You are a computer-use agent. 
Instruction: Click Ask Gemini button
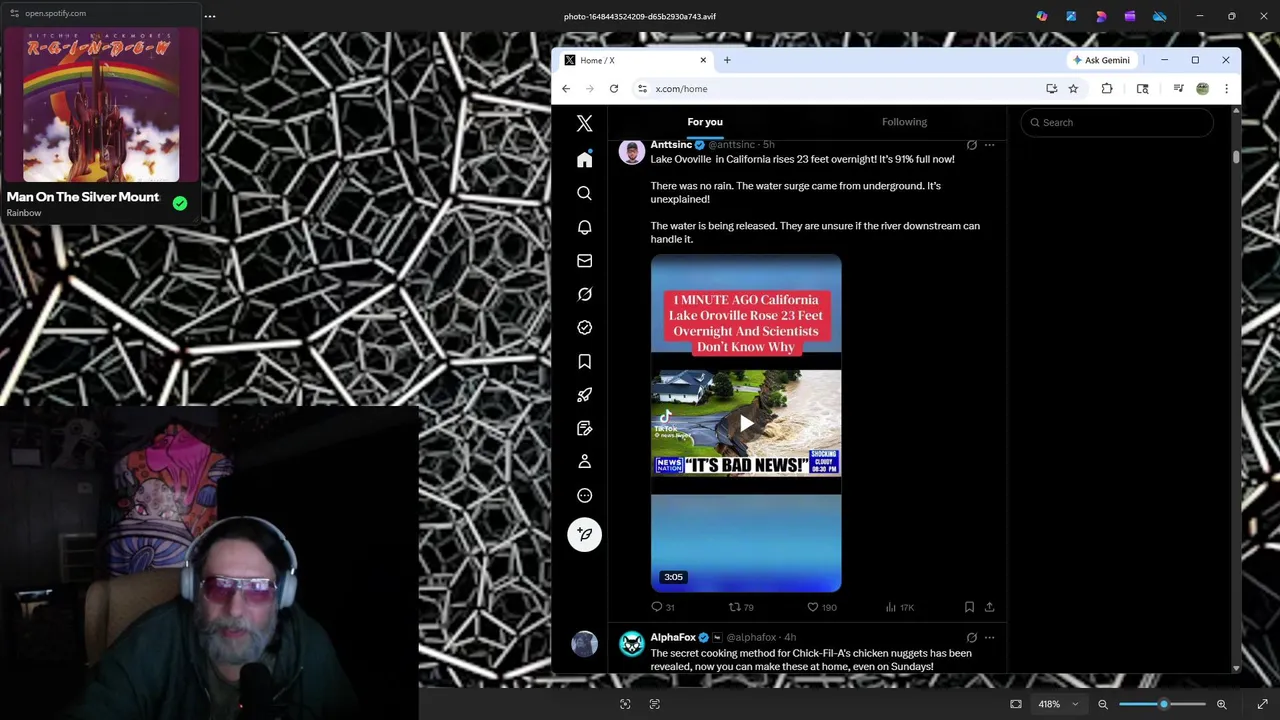[1101, 60]
